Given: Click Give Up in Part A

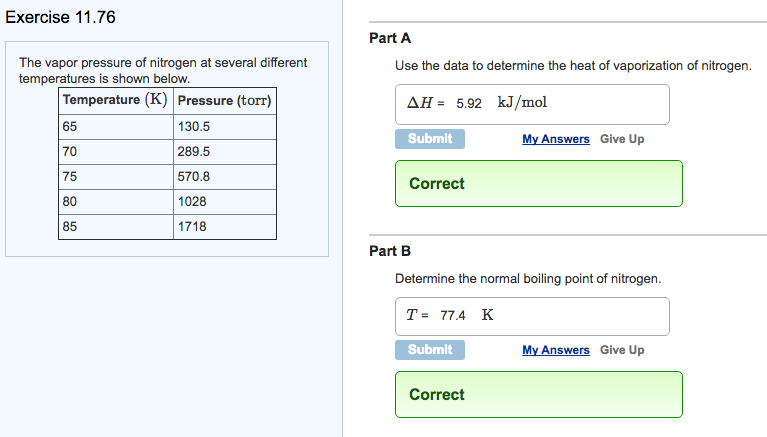Looking at the screenshot, I should pyautogui.click(x=622, y=139).
